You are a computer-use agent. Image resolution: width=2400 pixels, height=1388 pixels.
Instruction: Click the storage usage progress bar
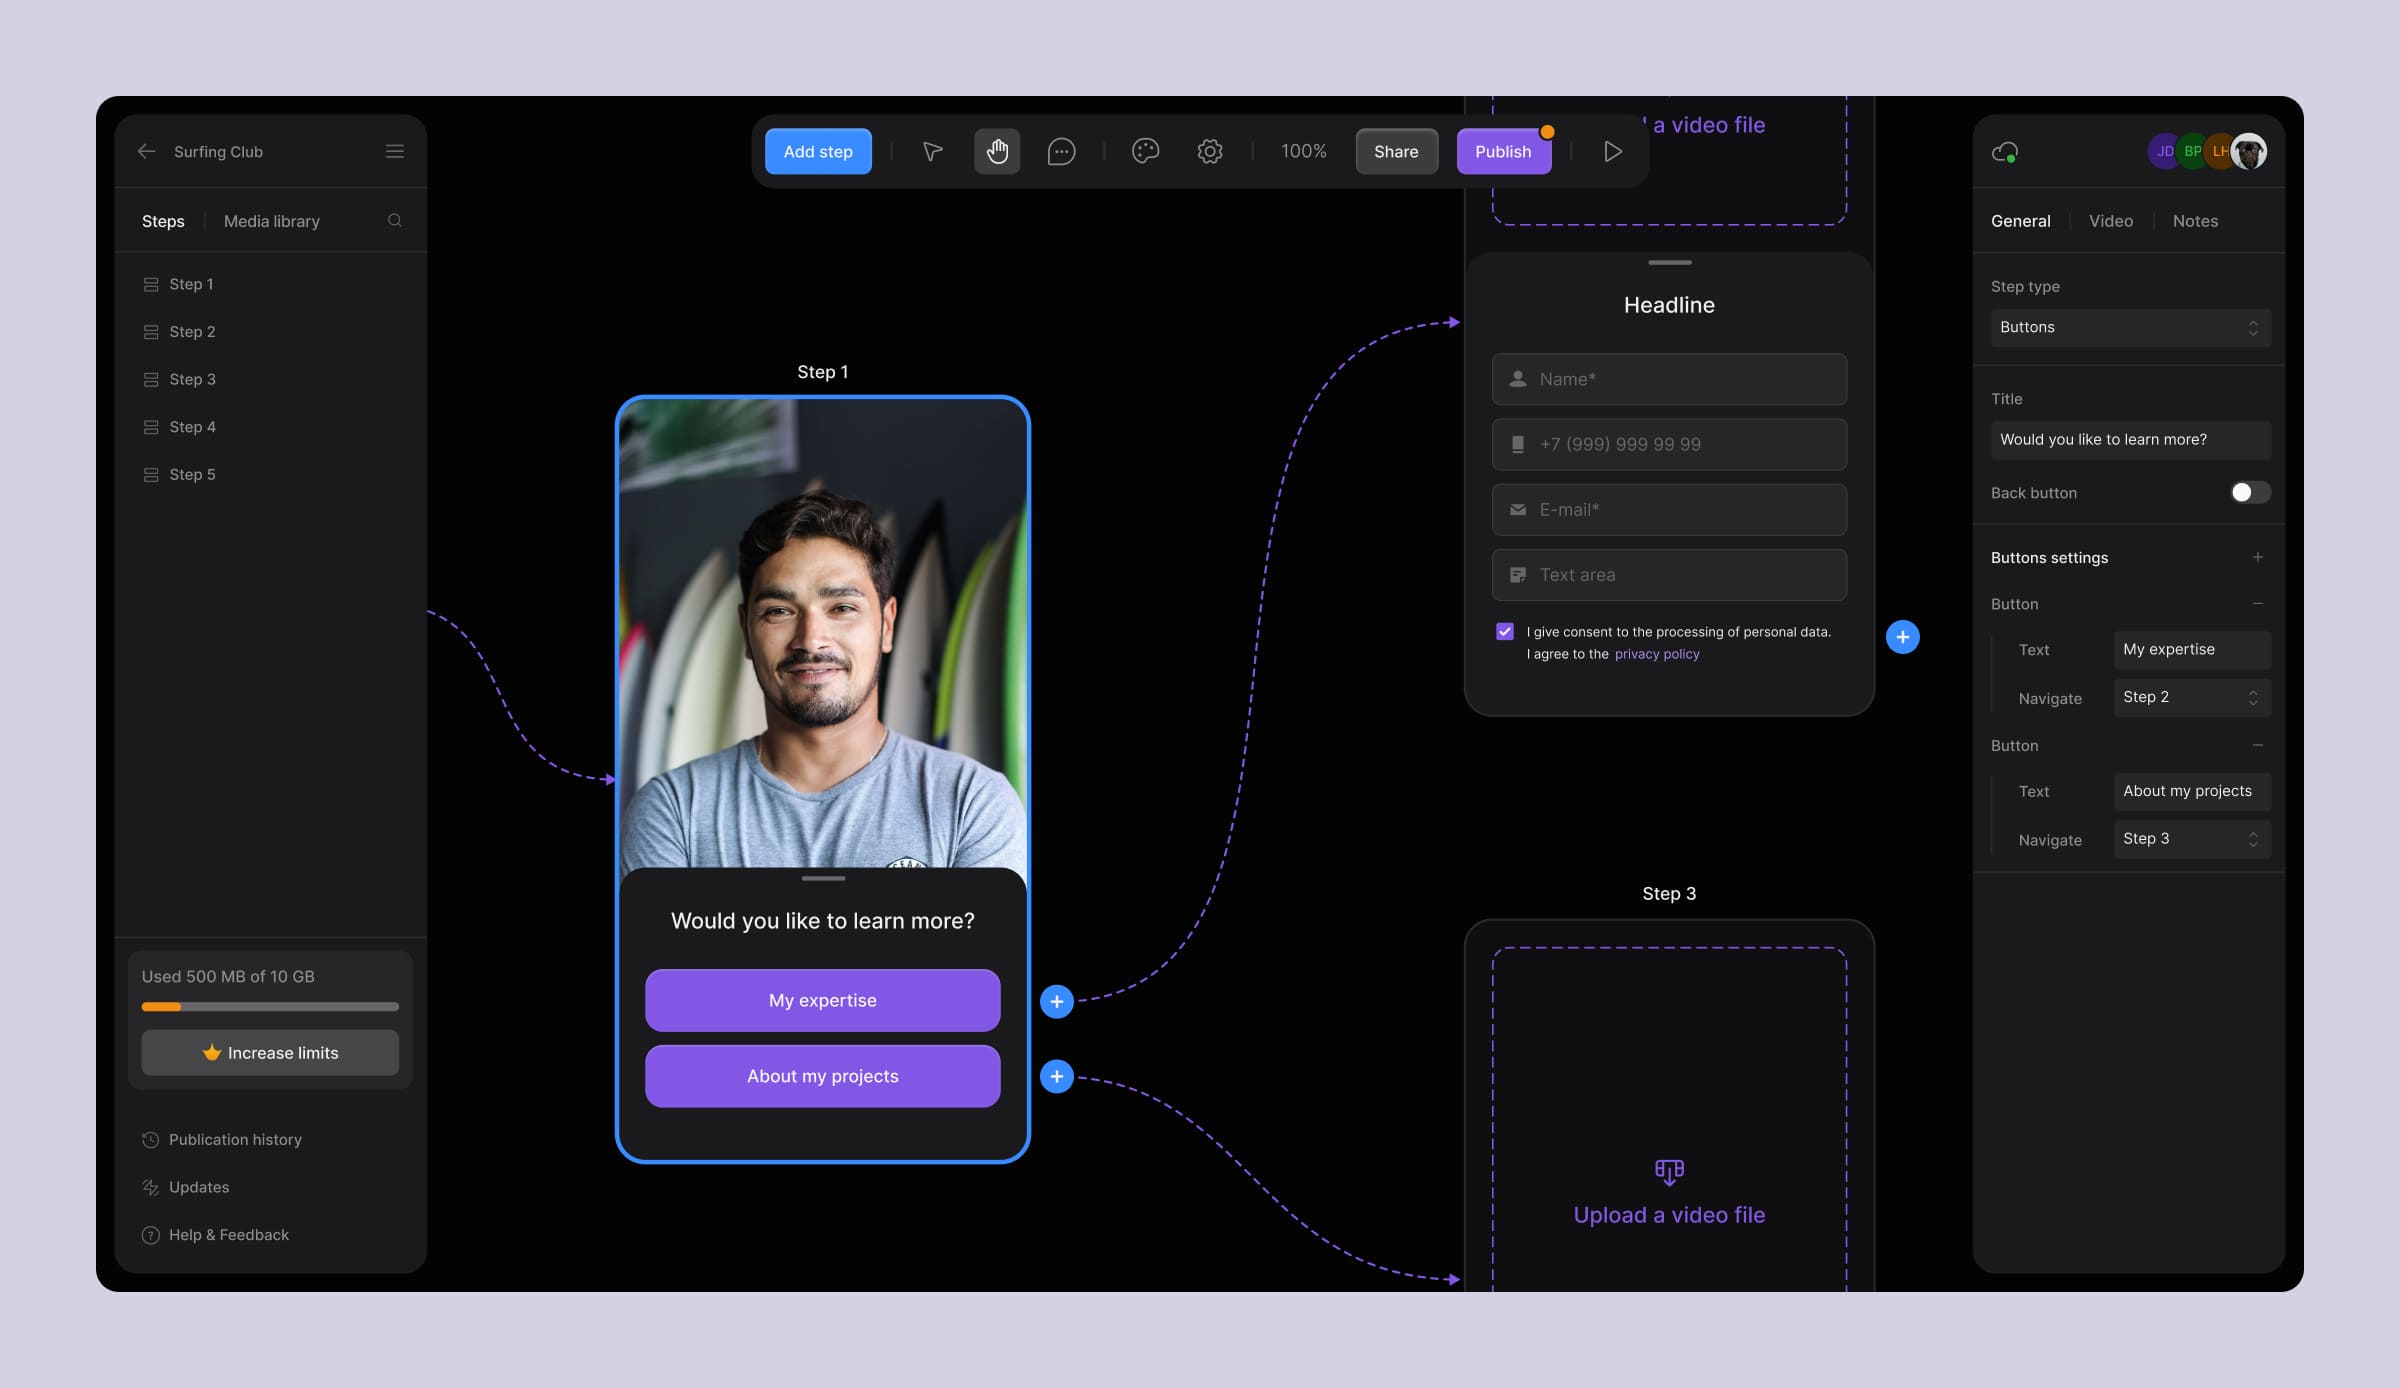[270, 1006]
